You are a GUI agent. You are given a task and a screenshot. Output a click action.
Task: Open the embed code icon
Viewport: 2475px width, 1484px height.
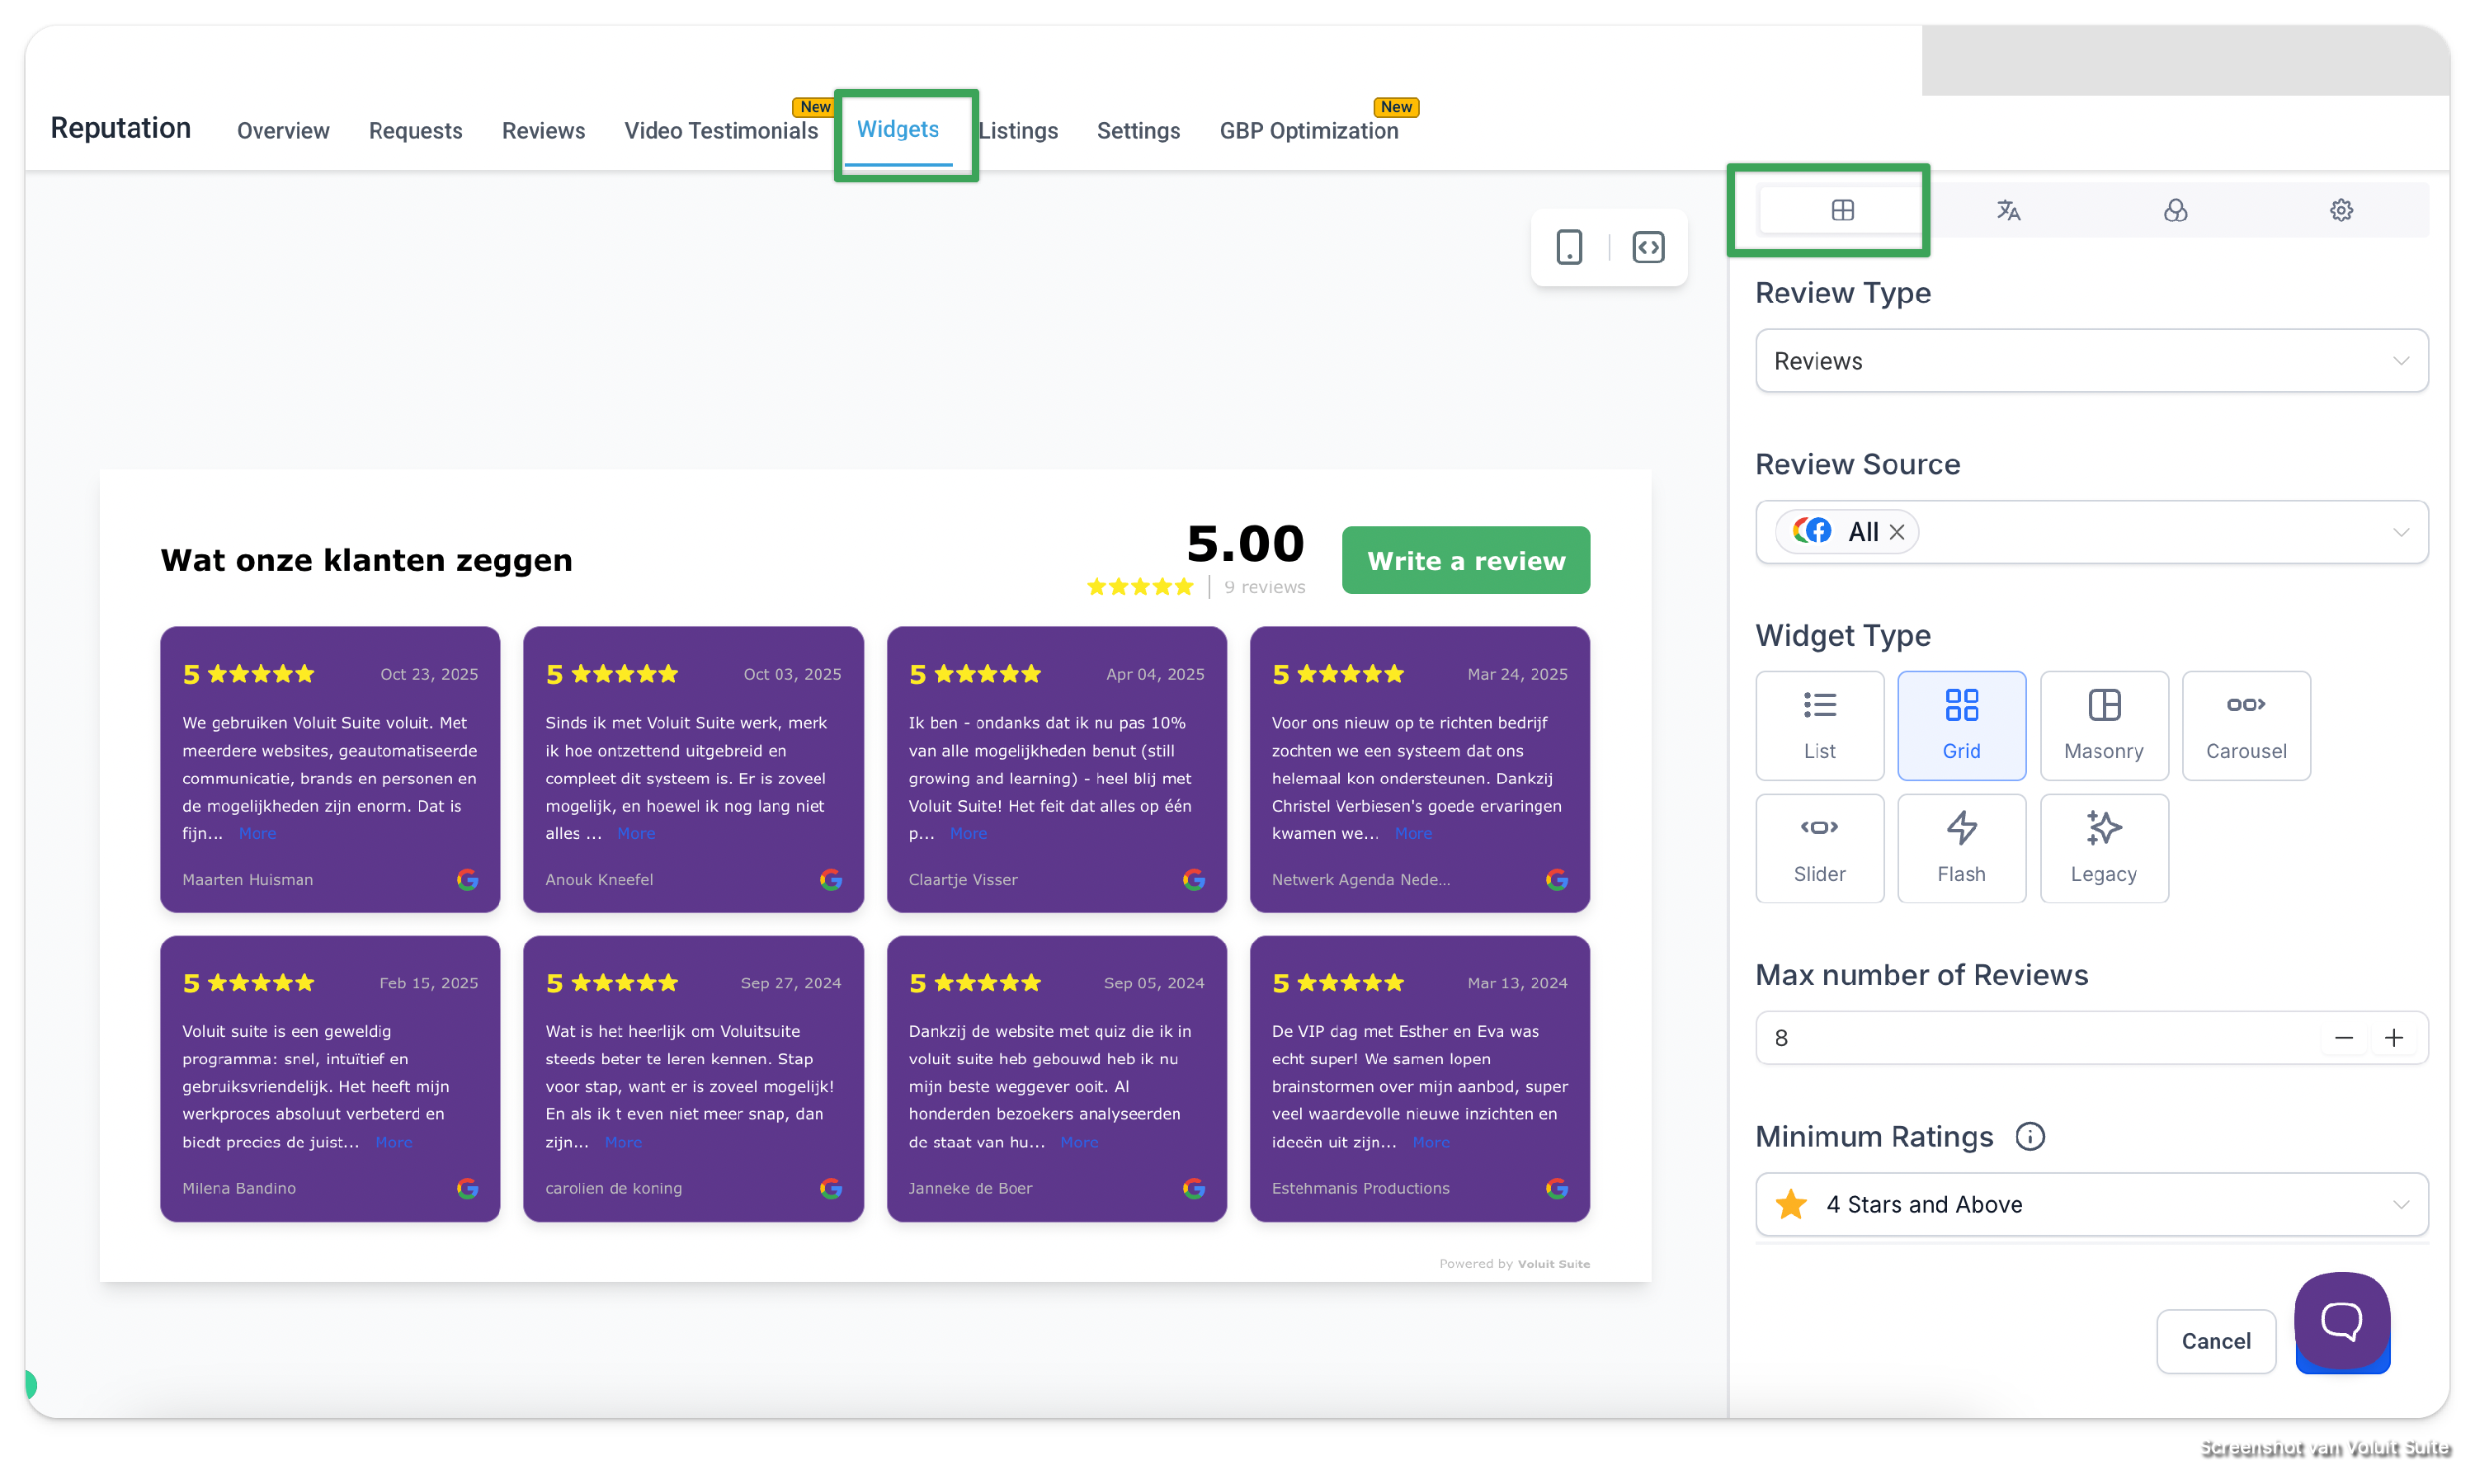pos(1648,247)
